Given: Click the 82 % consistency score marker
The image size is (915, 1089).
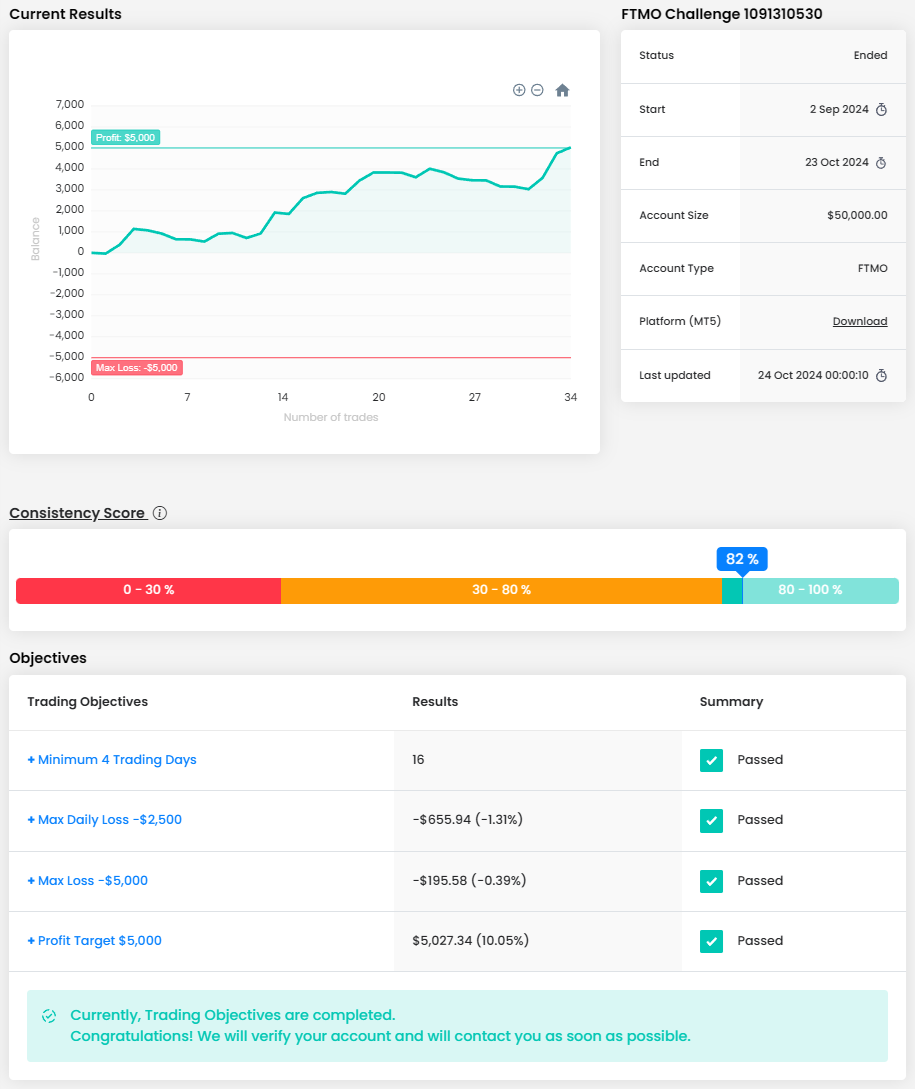Looking at the screenshot, I should coord(742,559).
